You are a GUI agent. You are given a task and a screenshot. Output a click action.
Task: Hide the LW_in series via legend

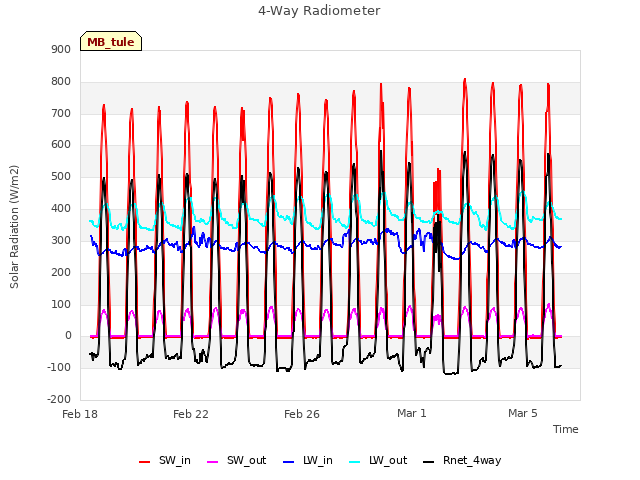pyautogui.click(x=308, y=461)
